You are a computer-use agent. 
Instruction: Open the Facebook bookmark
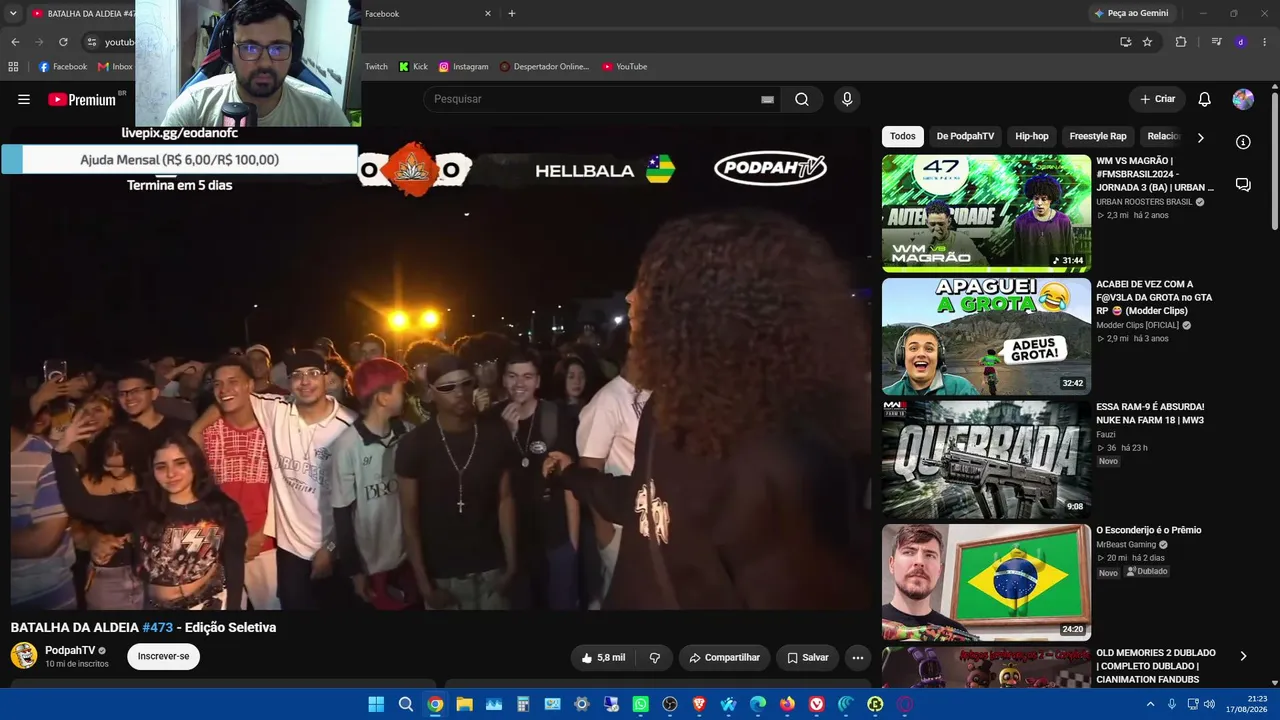click(x=63, y=67)
